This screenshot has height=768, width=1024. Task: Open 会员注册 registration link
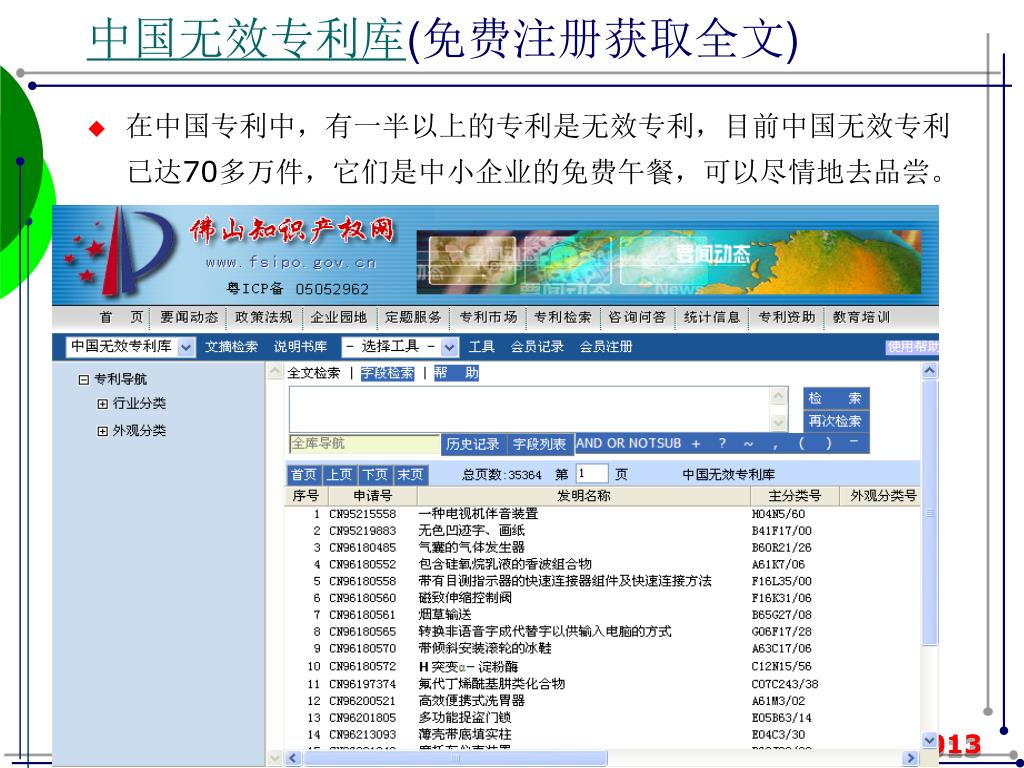point(605,347)
